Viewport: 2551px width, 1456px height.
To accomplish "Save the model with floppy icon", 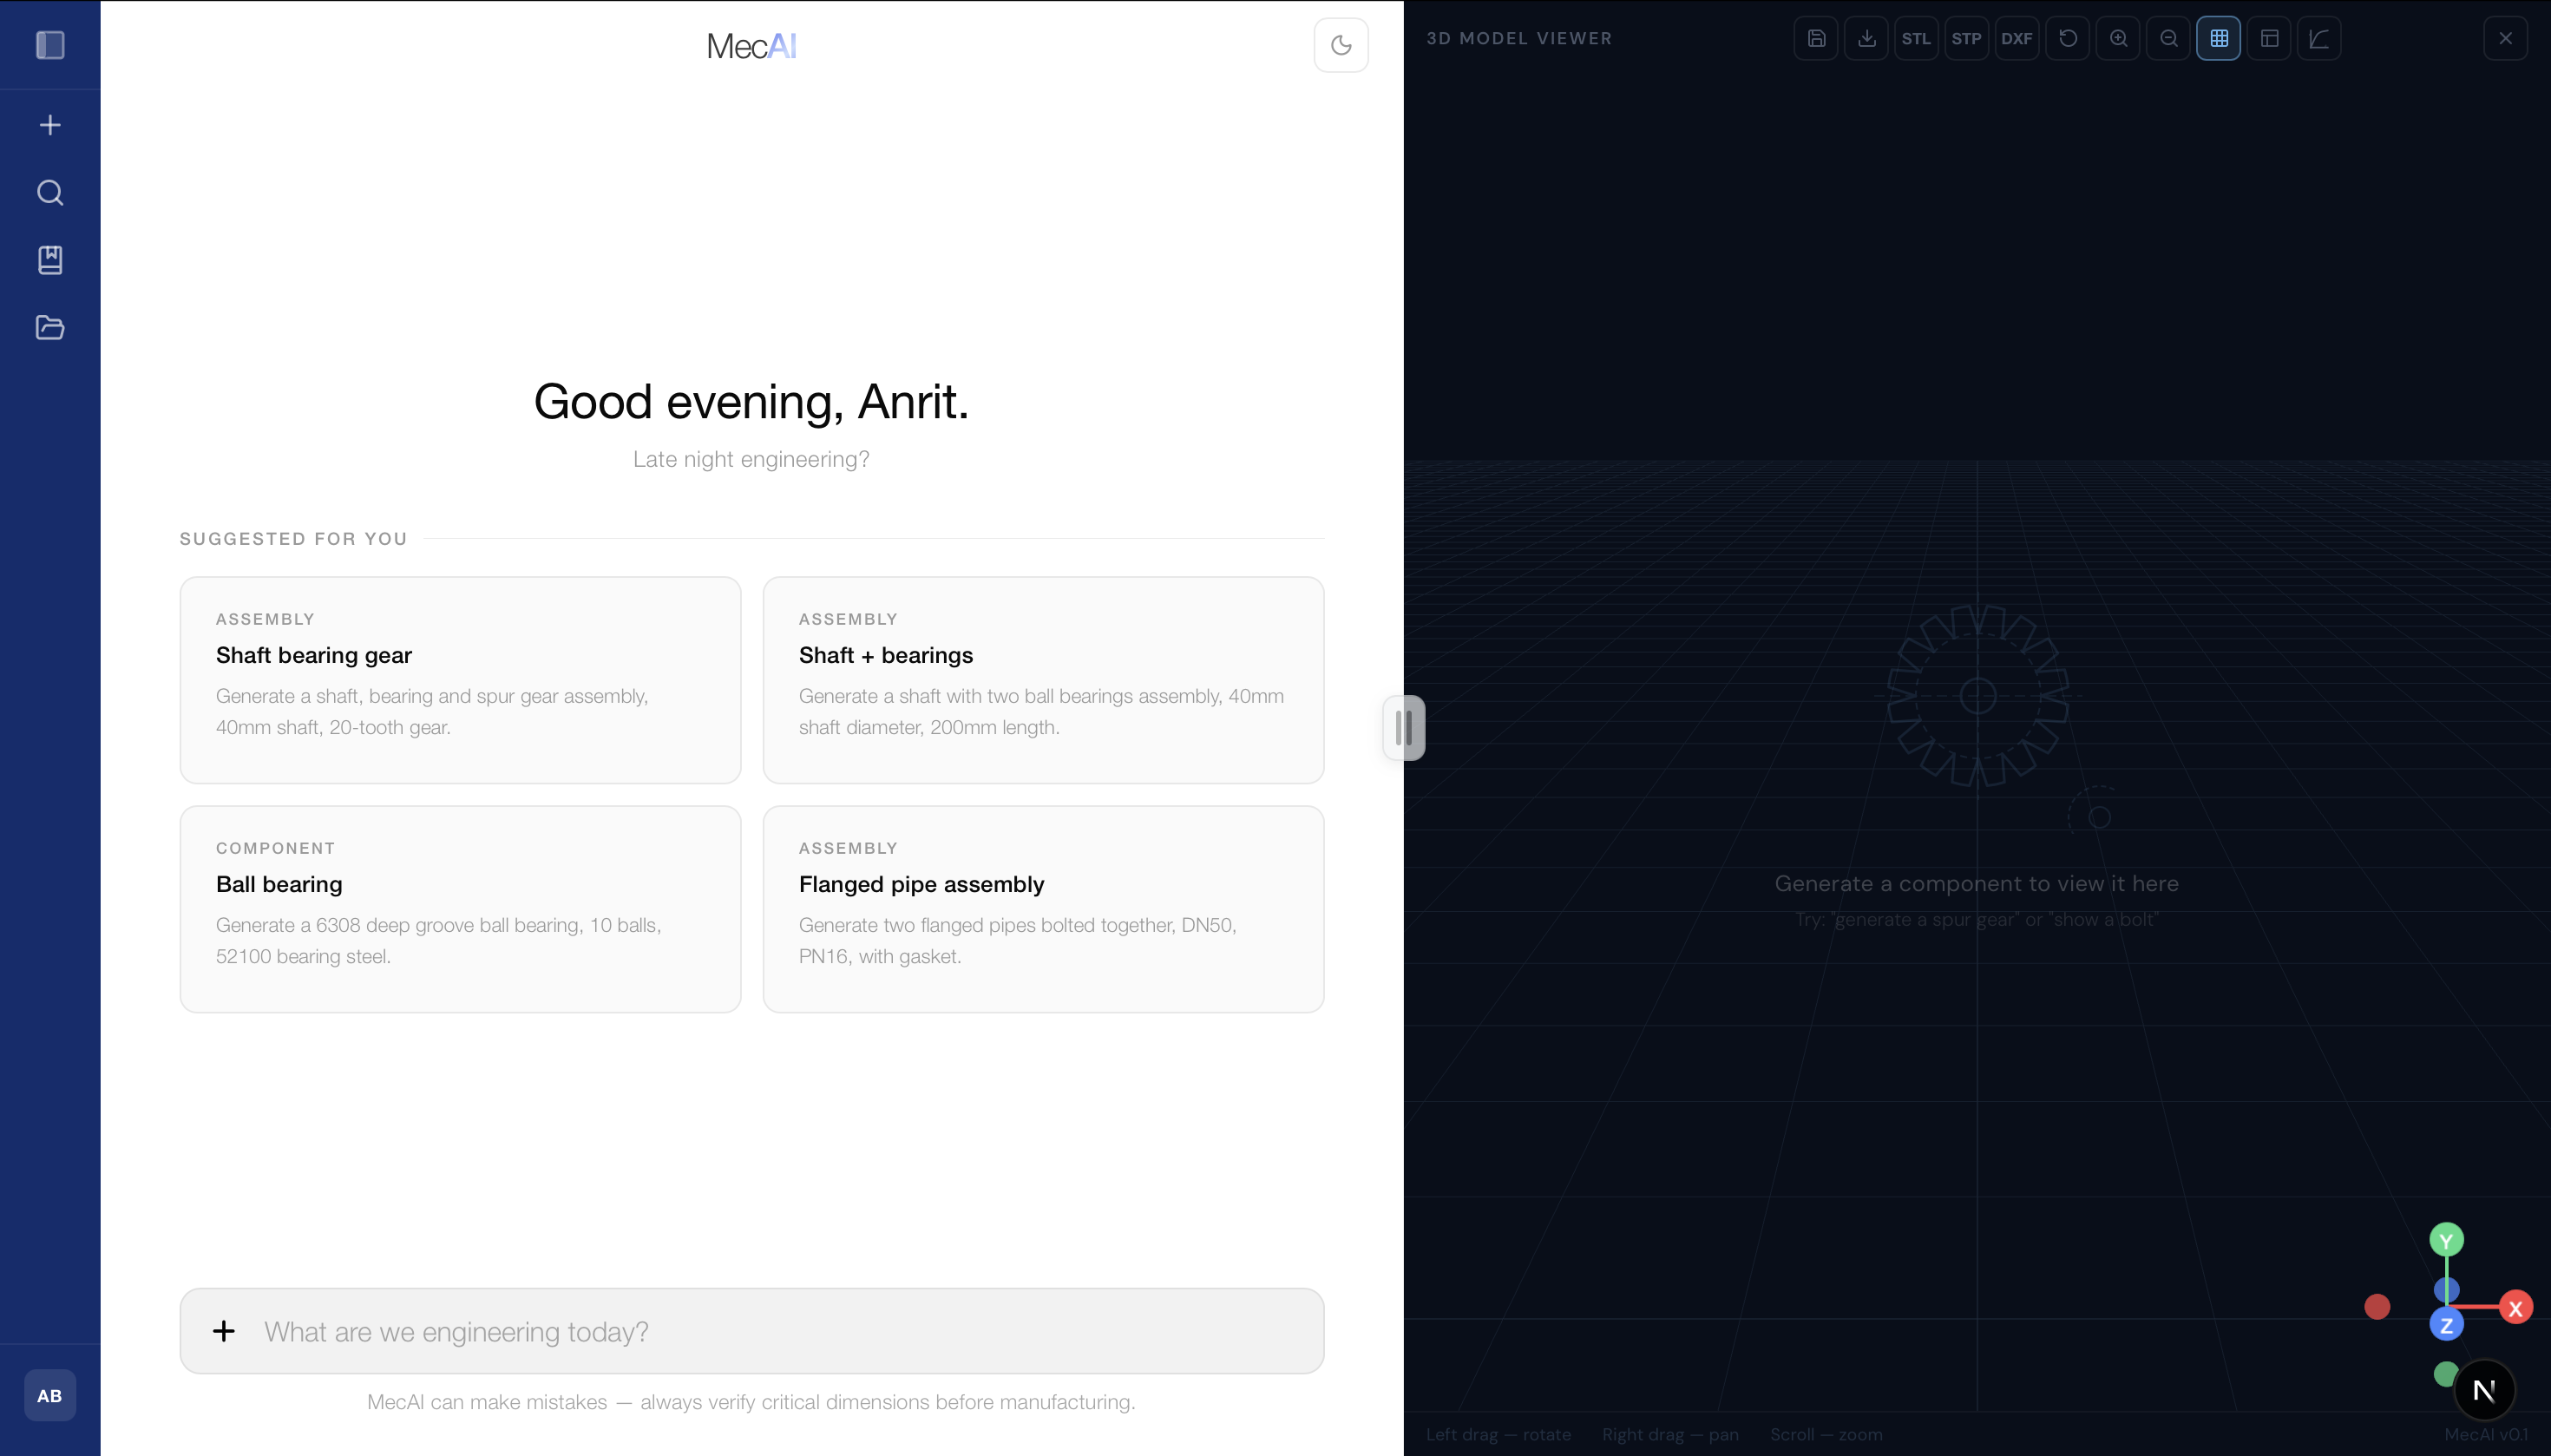I will click(x=1816, y=38).
